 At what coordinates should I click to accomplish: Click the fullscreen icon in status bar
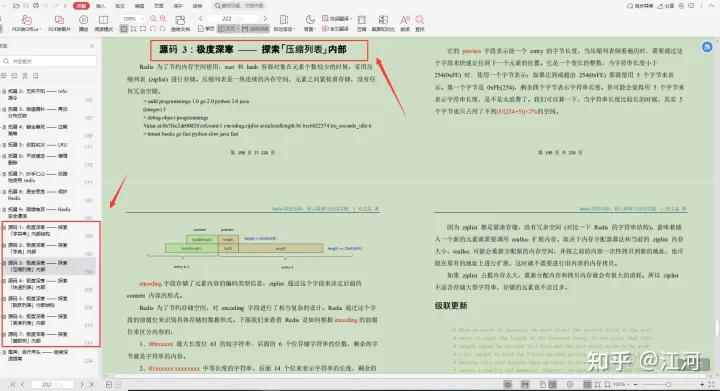coord(712,385)
